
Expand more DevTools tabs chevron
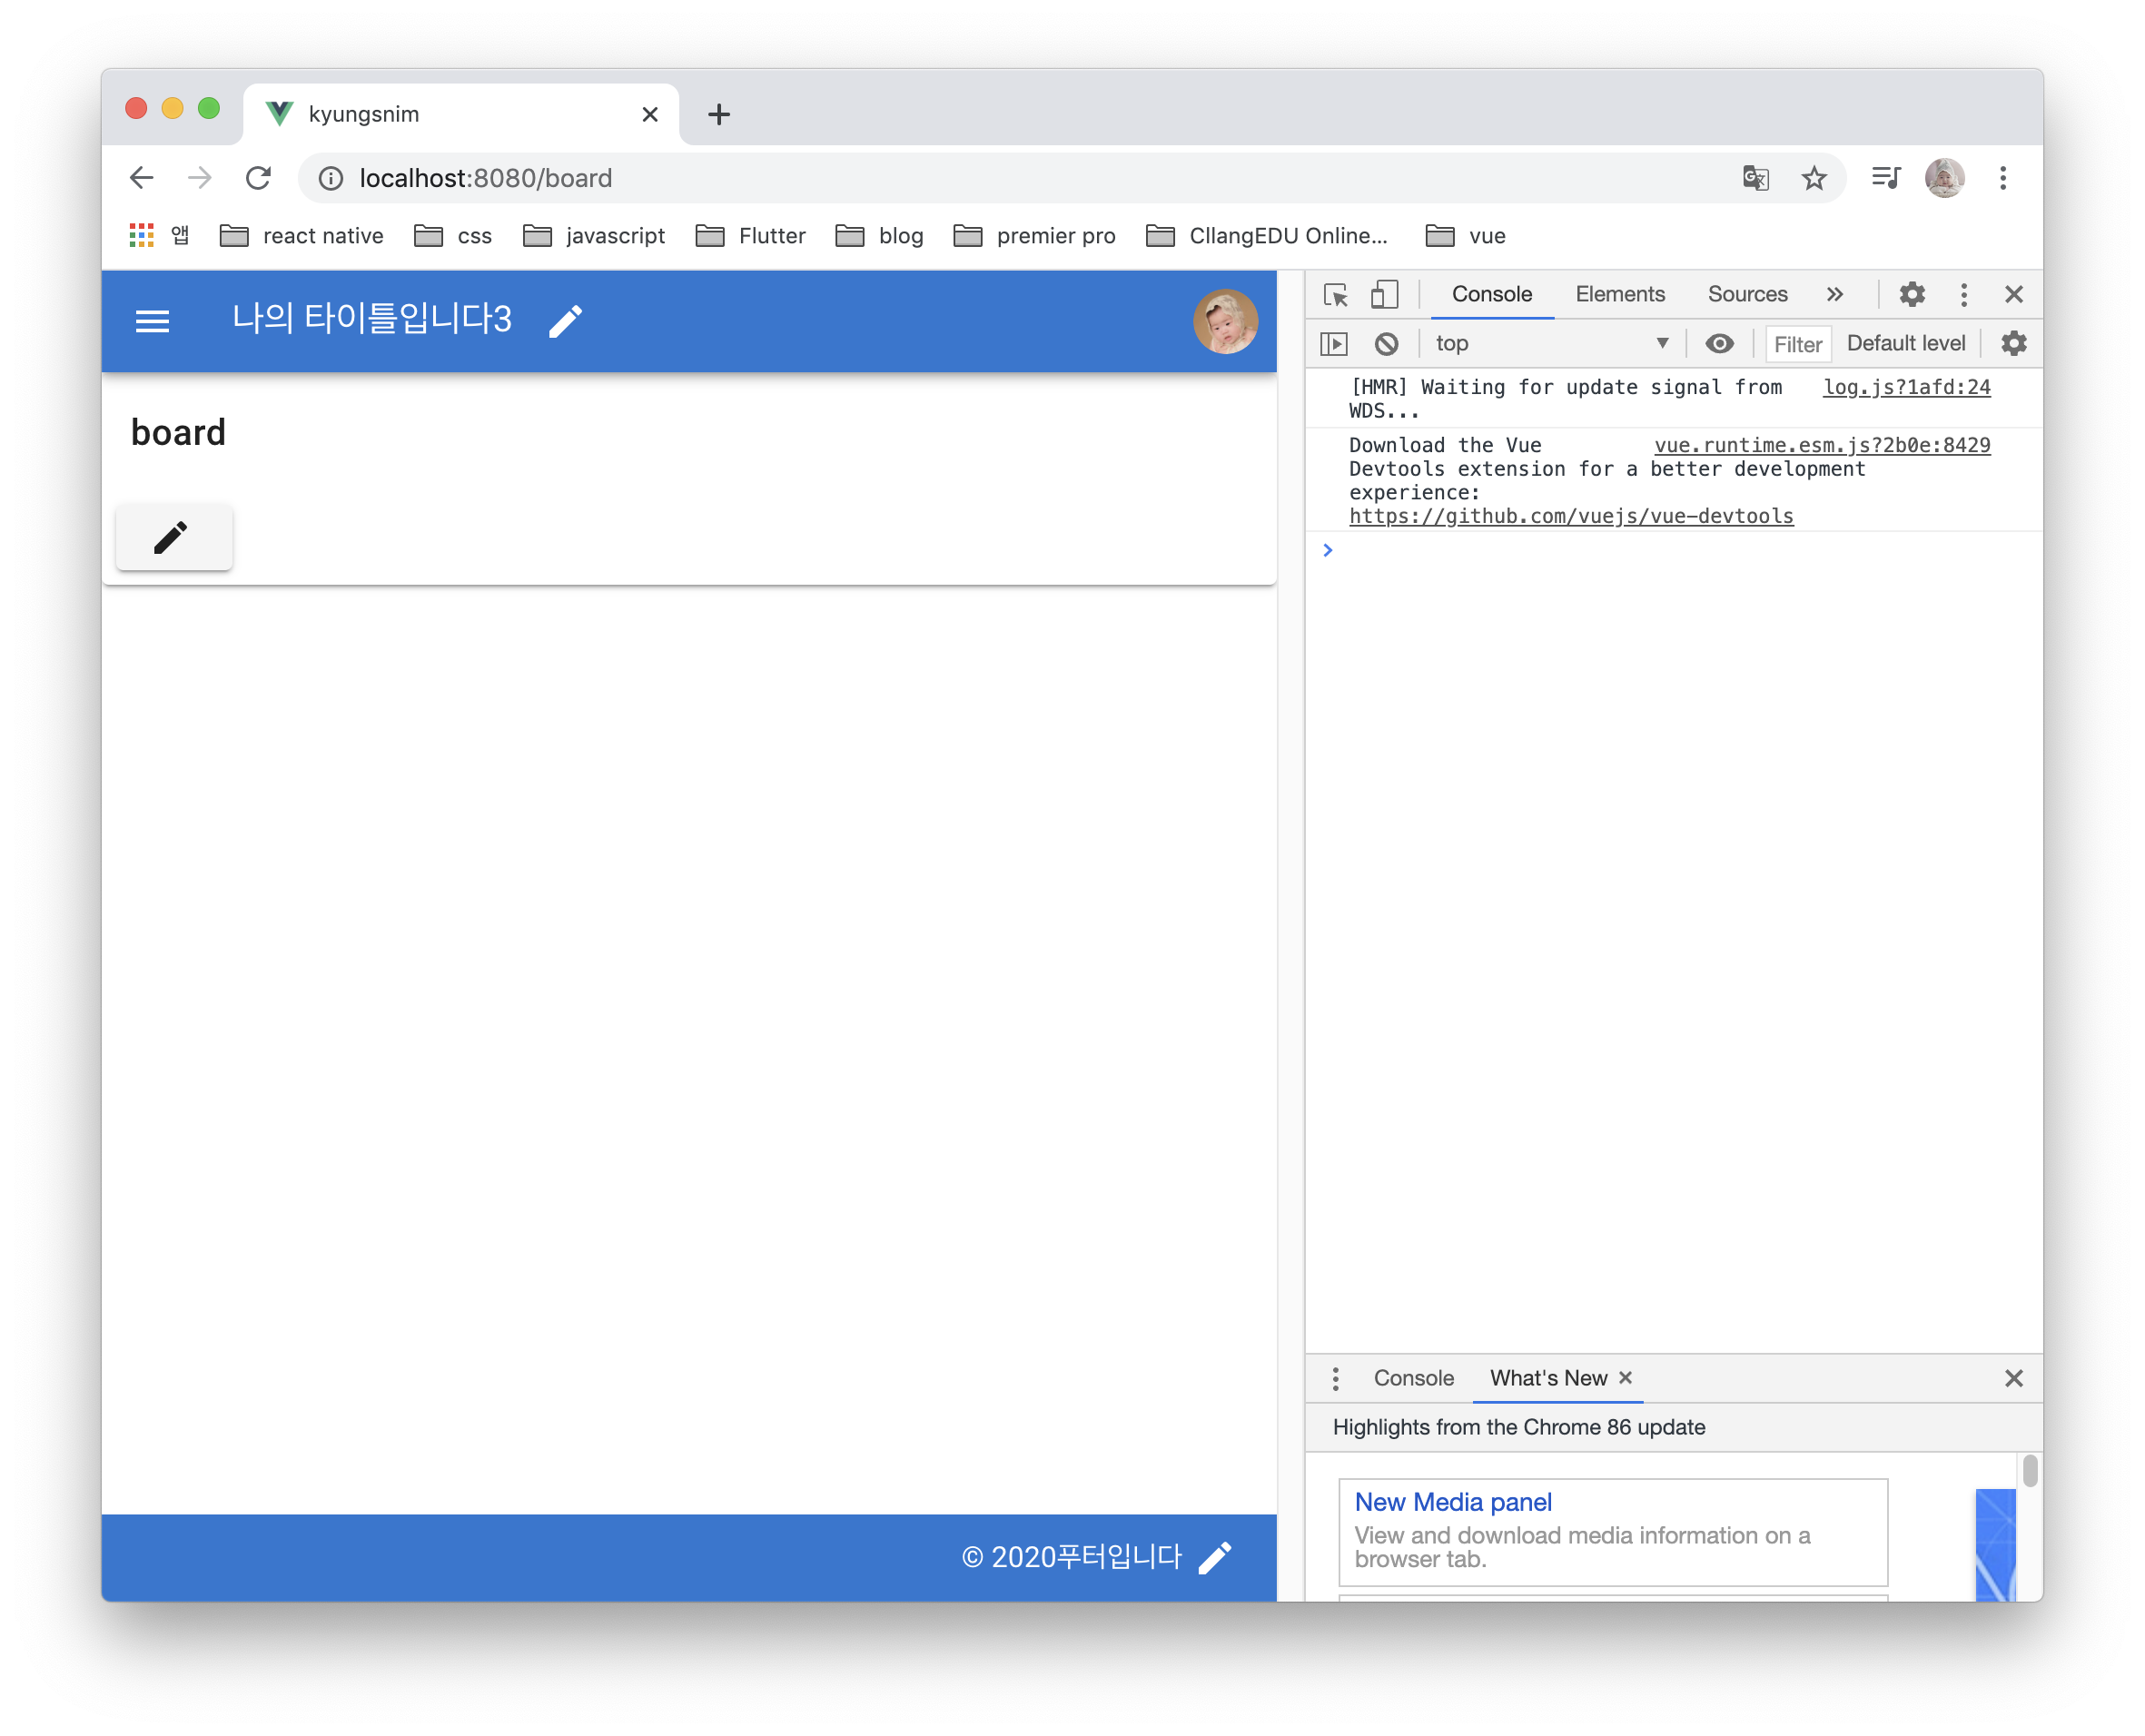[1834, 294]
